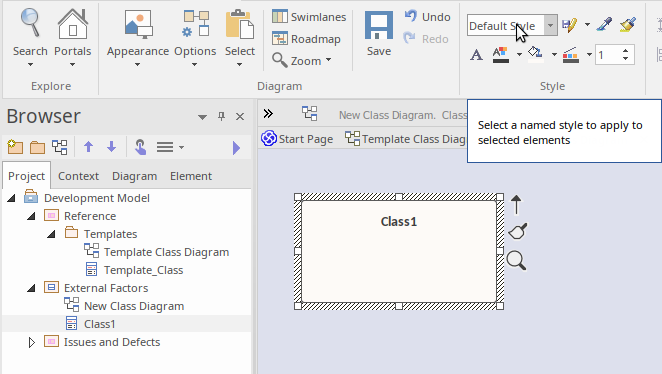Click the apply style paintbrush icon
This screenshot has width=662, height=374.
[628, 24]
